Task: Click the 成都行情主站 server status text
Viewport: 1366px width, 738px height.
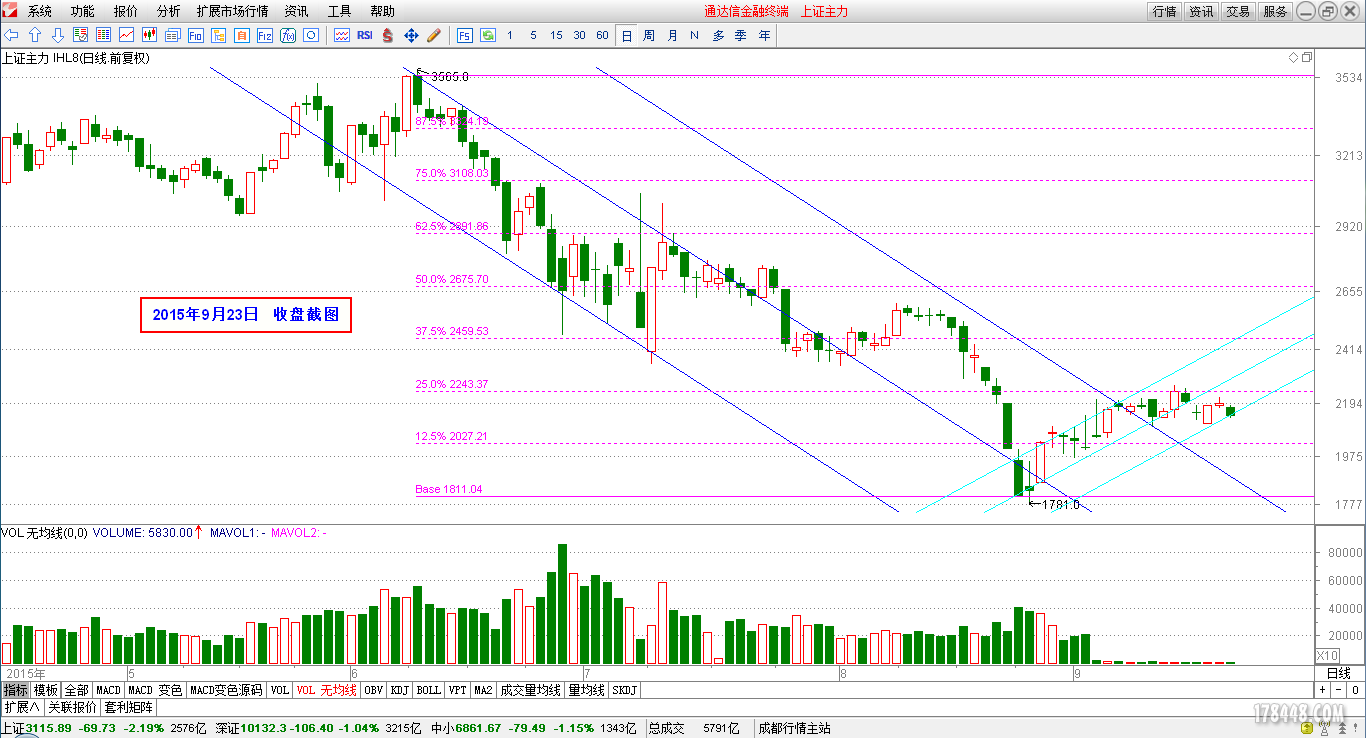Action: 794,729
